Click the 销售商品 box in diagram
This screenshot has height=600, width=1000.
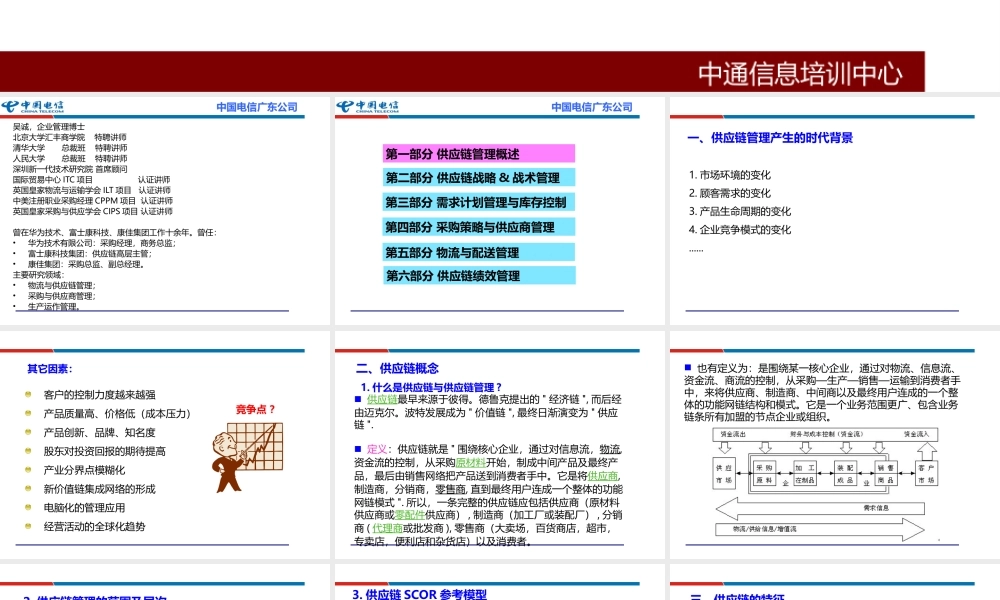(x=885, y=473)
